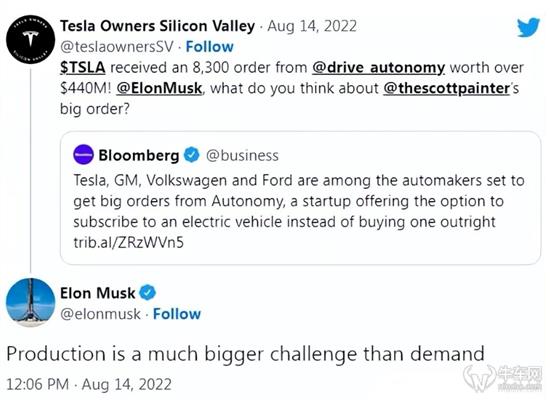Click Elon Musk's verified checkmark badge
The width and height of the screenshot is (550, 400).
tap(148, 293)
